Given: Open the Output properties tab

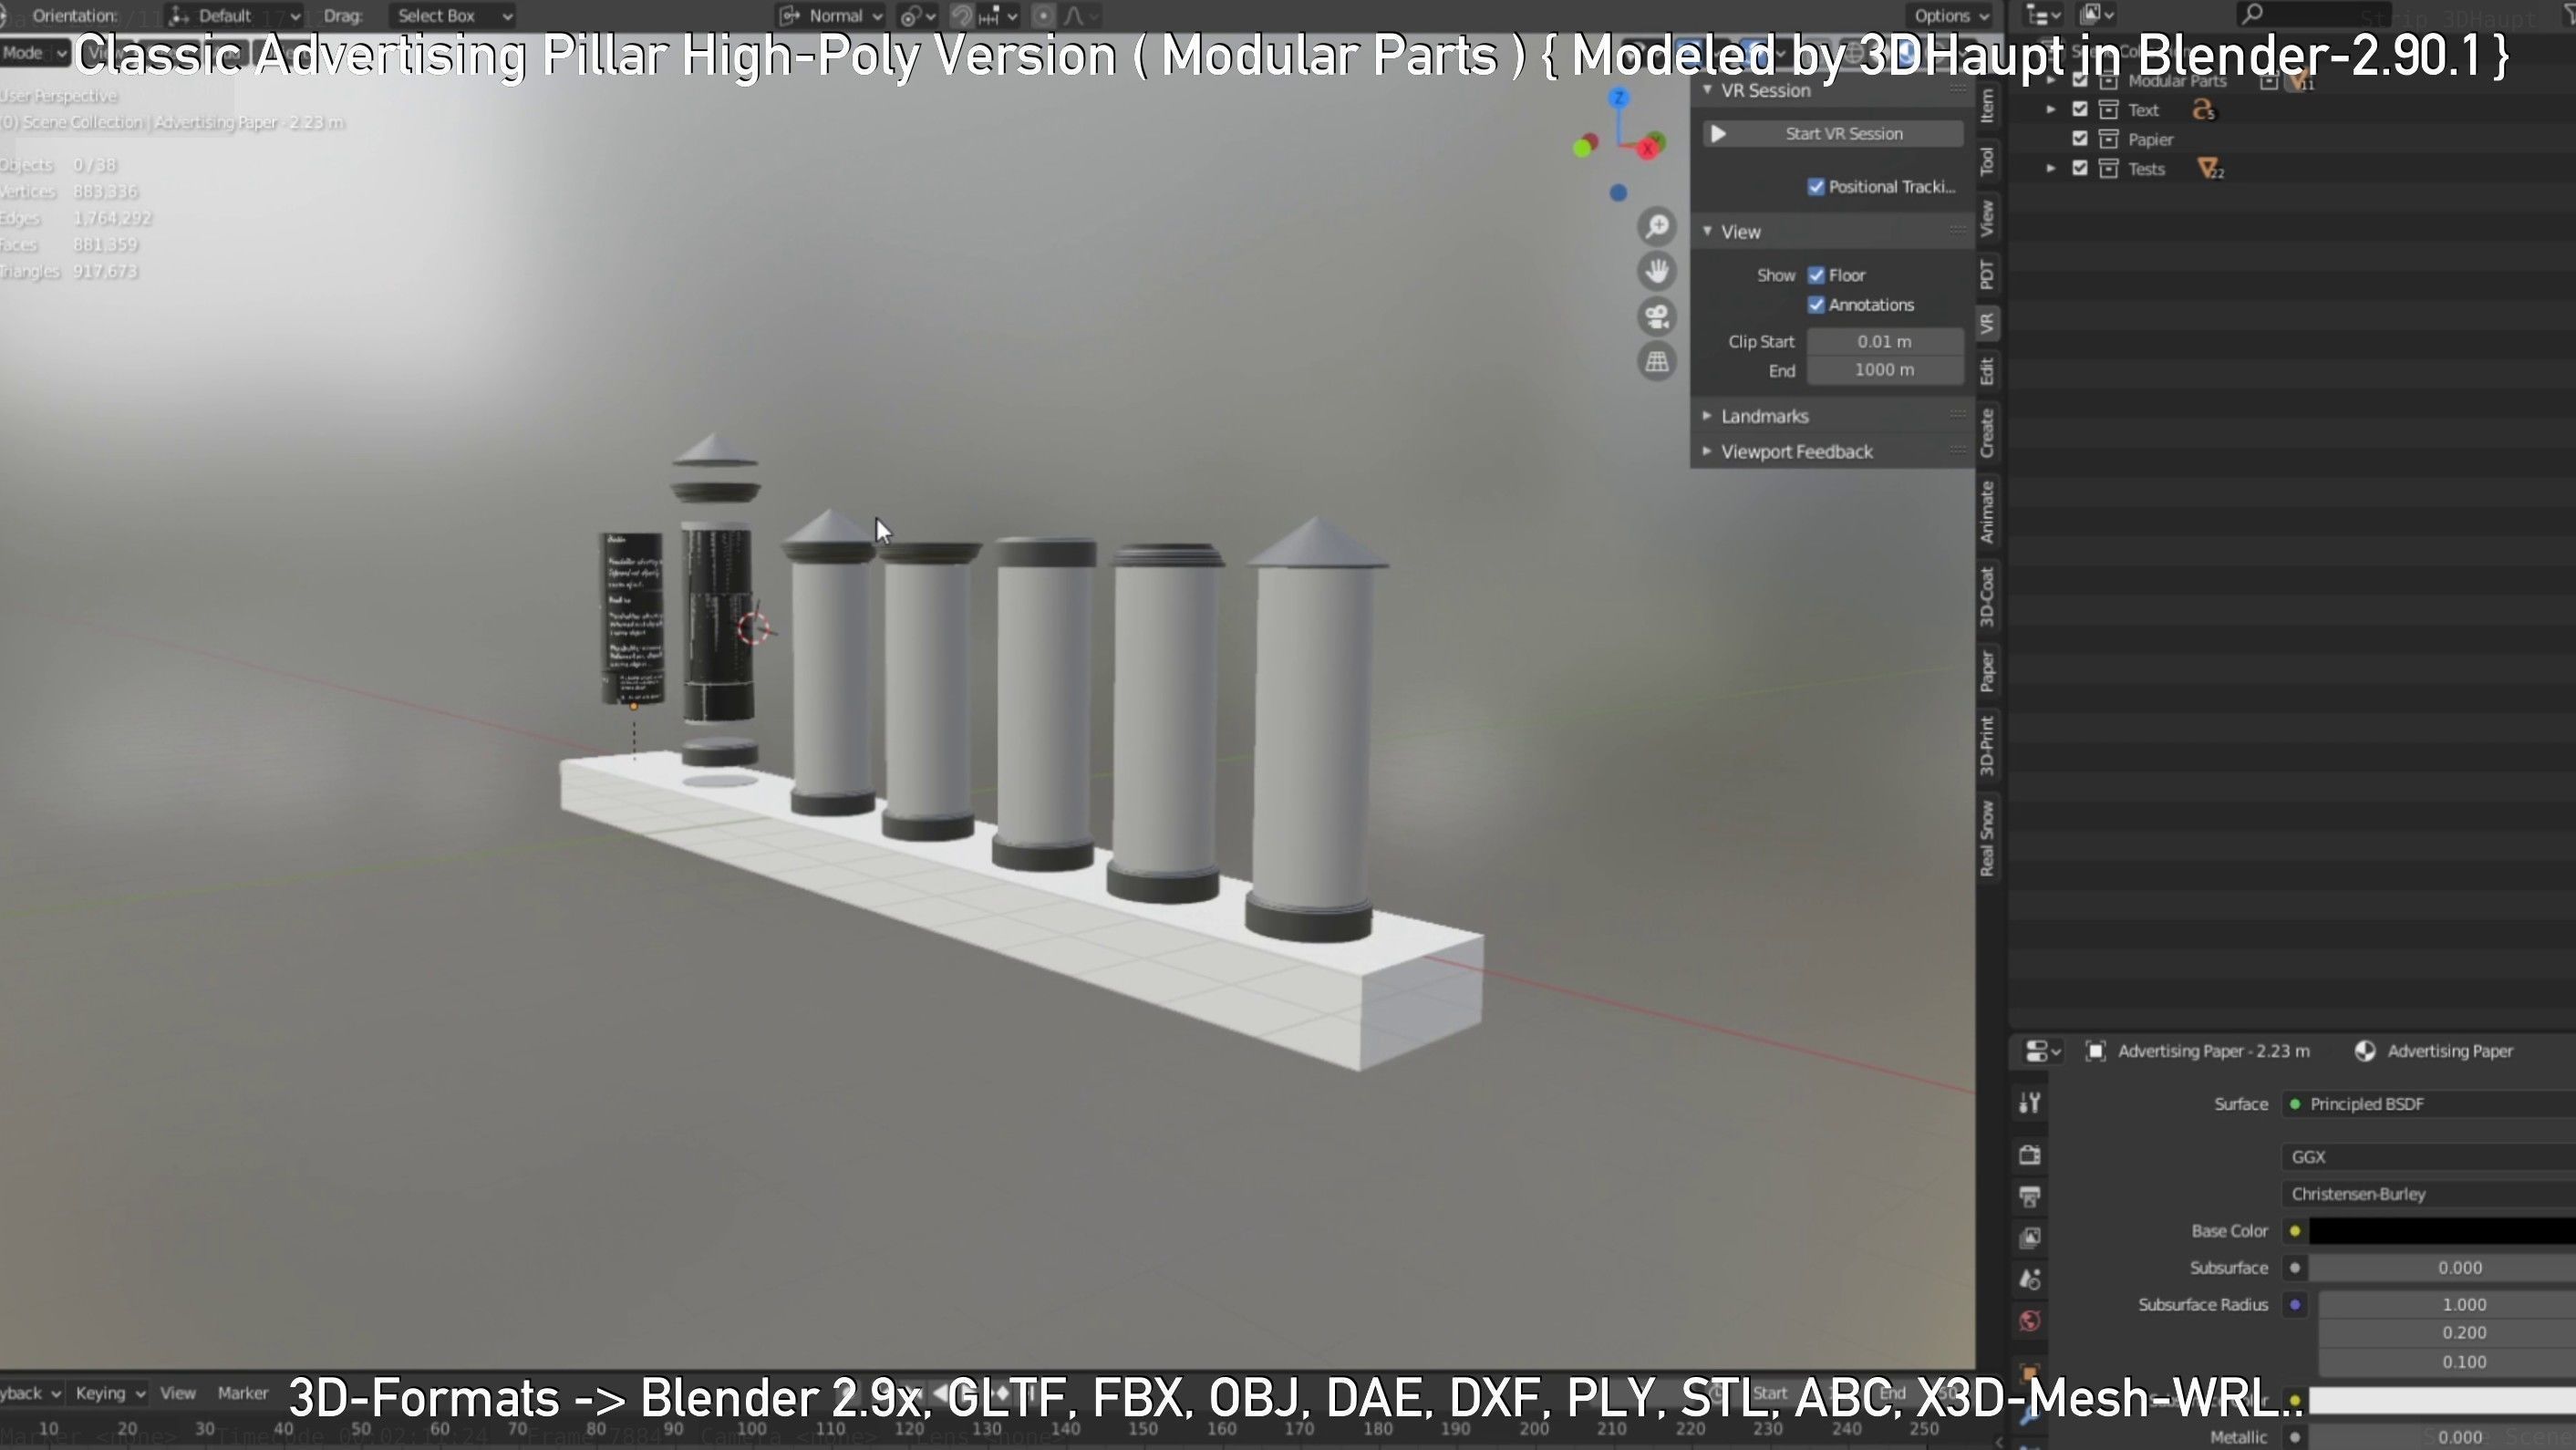Looking at the screenshot, I should coord(2029,1196).
